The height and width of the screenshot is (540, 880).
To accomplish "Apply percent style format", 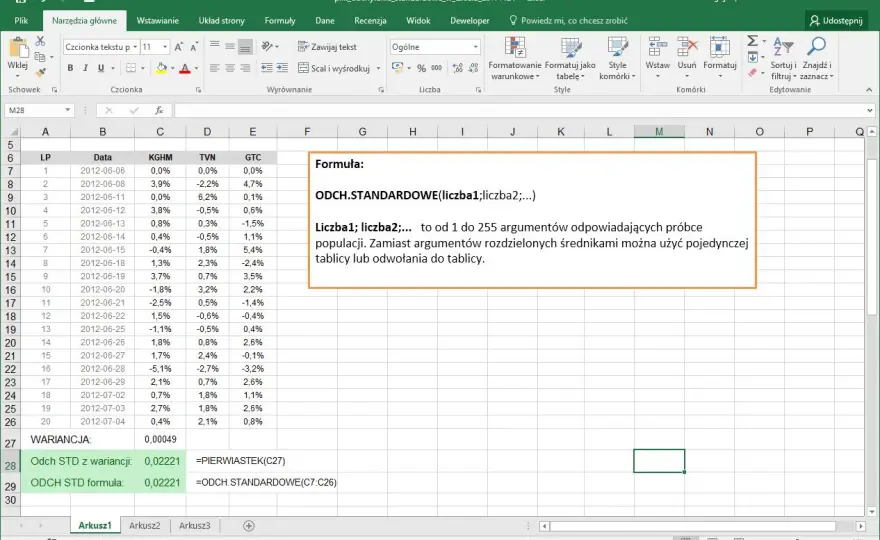I will 421,68.
